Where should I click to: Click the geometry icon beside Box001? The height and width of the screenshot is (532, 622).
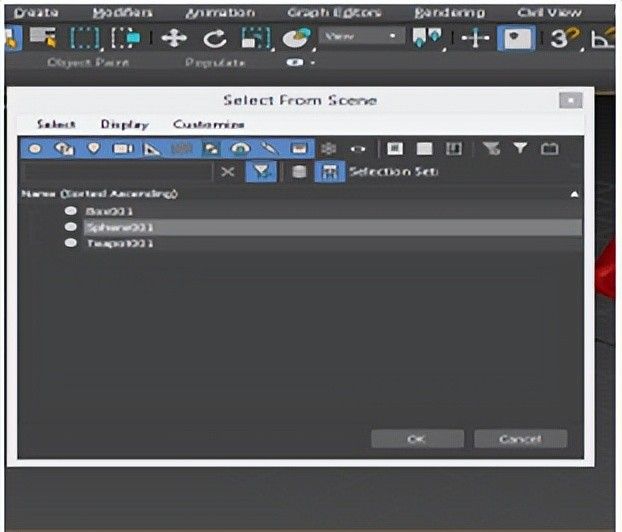tap(71, 211)
